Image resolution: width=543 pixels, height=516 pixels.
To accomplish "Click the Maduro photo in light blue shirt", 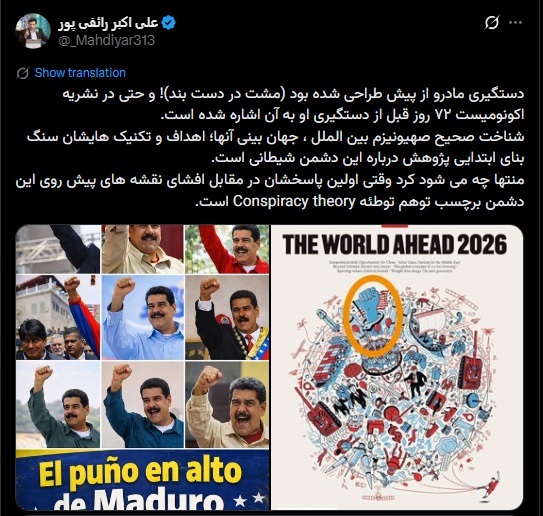I will pyautogui.click(x=143, y=317).
